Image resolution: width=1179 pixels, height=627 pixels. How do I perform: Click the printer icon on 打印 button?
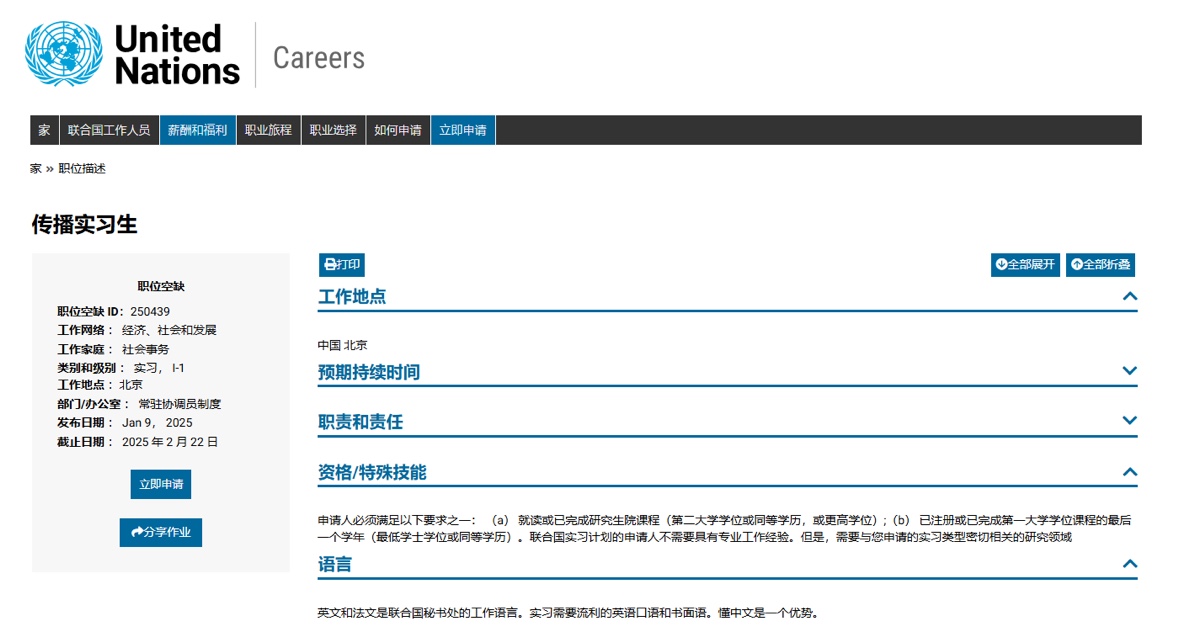tap(330, 265)
